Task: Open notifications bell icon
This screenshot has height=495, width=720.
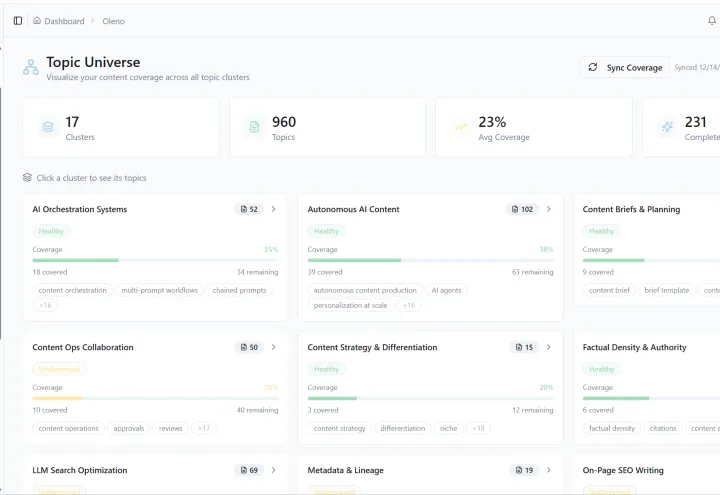Action: click(712, 21)
